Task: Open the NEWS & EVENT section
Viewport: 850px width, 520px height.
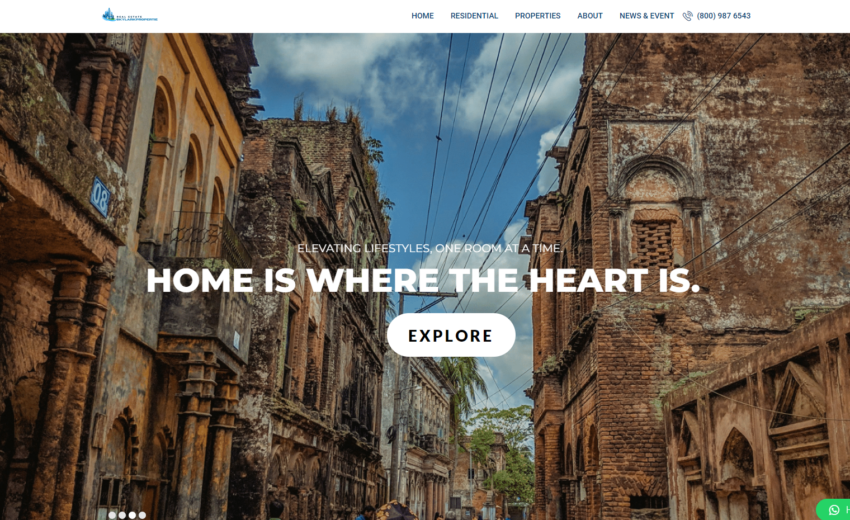Action: (646, 16)
